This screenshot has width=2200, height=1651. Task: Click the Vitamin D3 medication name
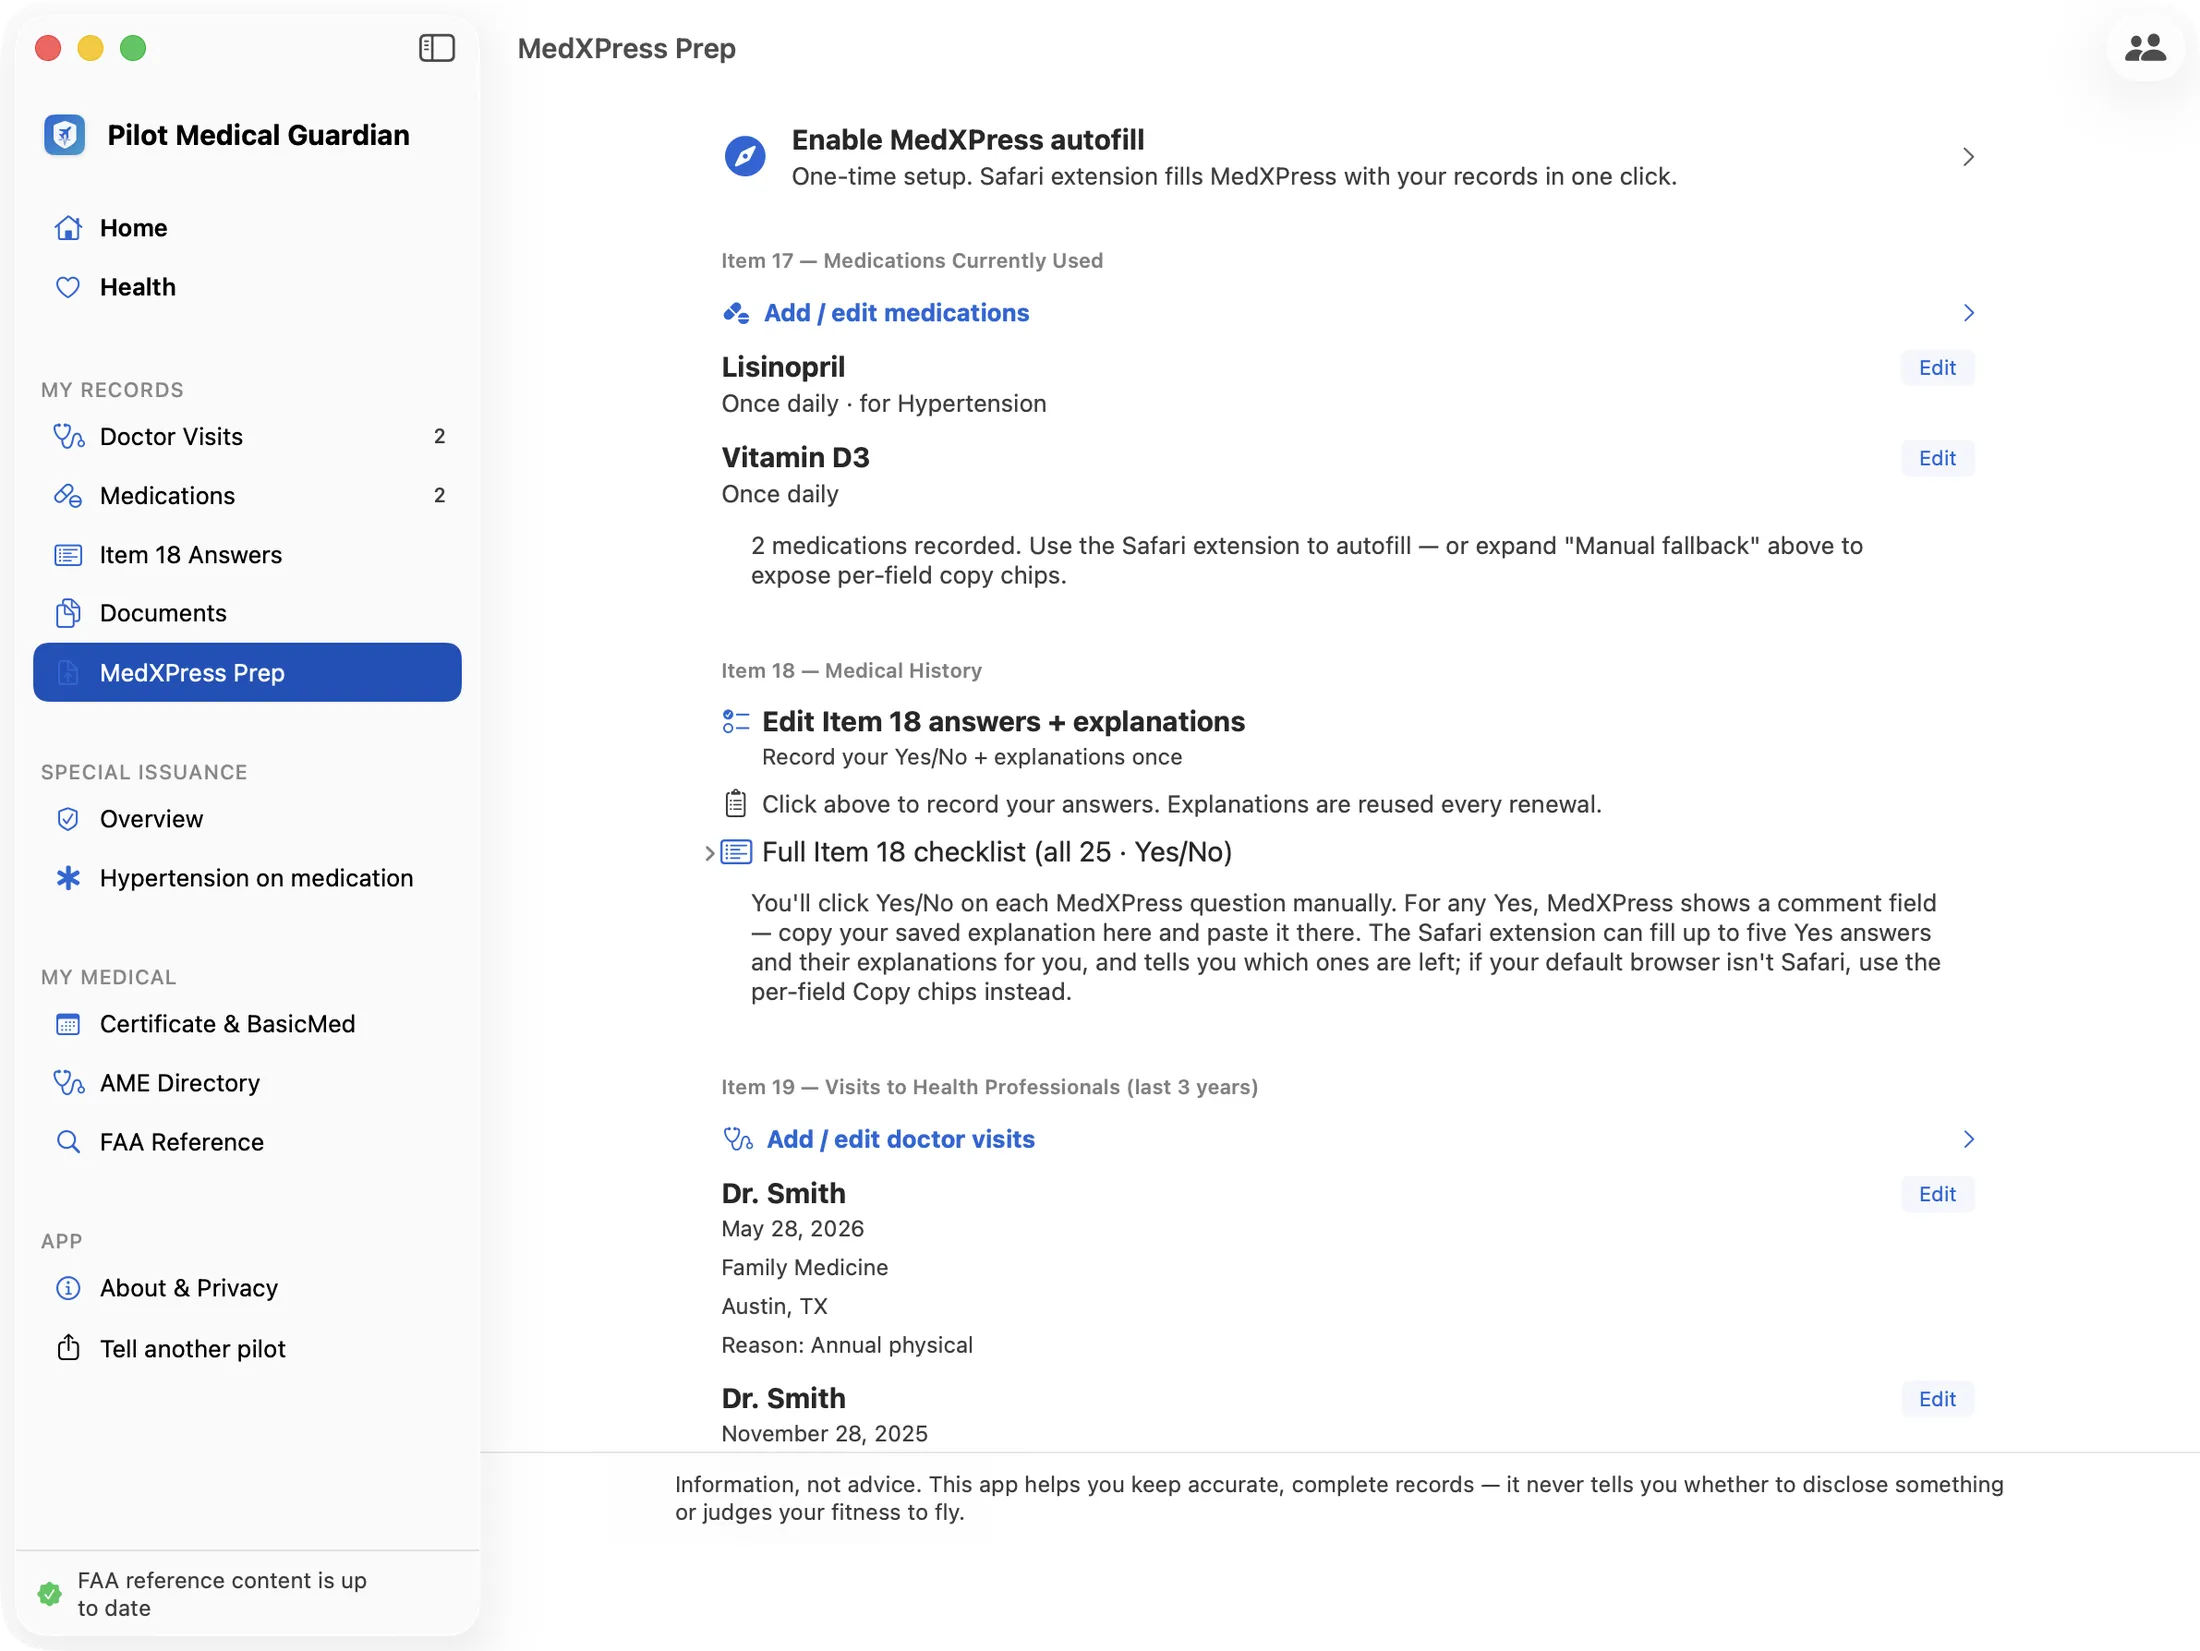795,457
